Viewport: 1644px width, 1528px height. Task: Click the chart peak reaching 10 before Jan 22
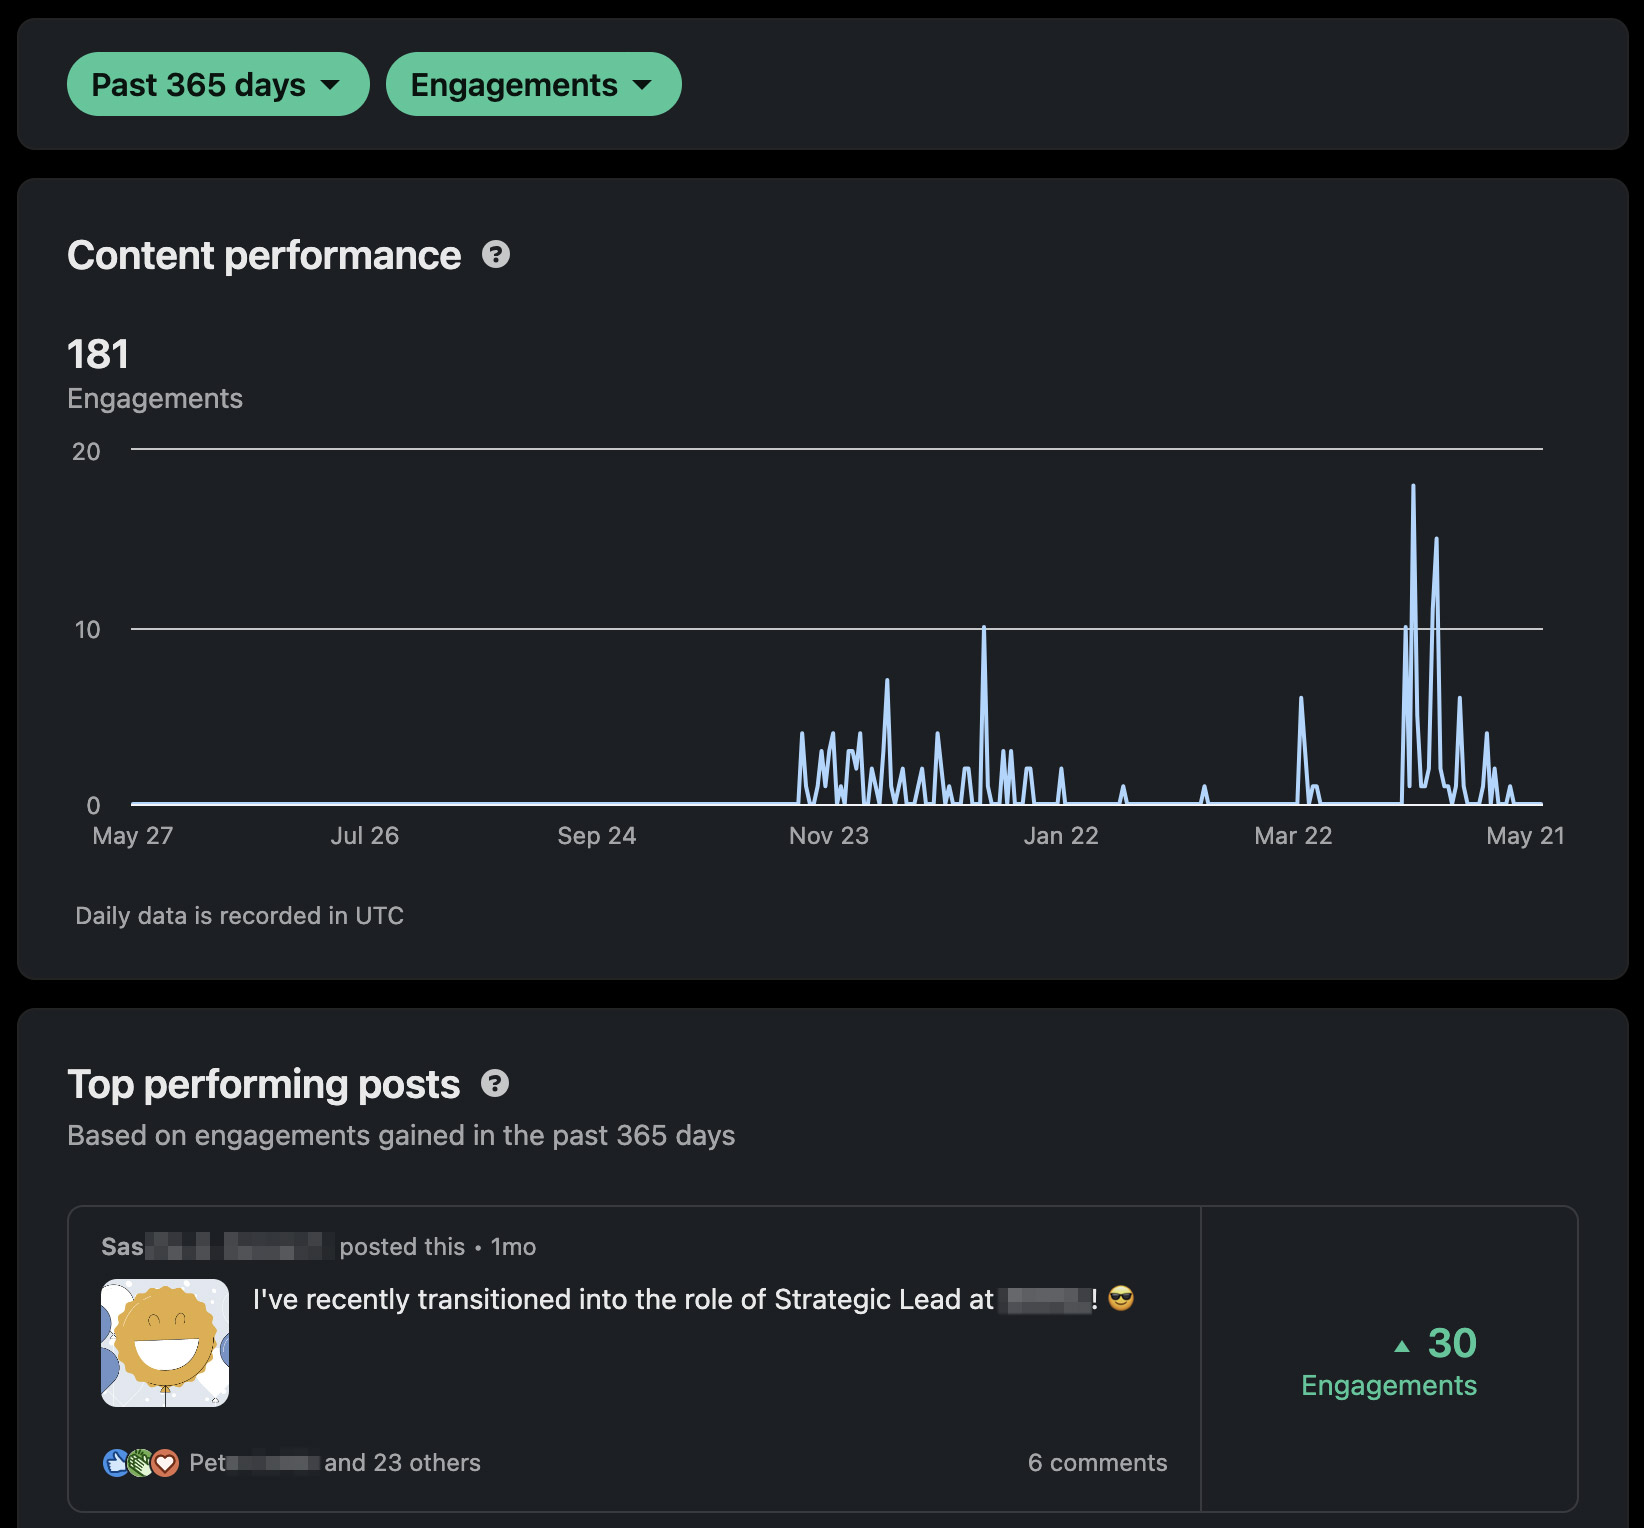984,628
